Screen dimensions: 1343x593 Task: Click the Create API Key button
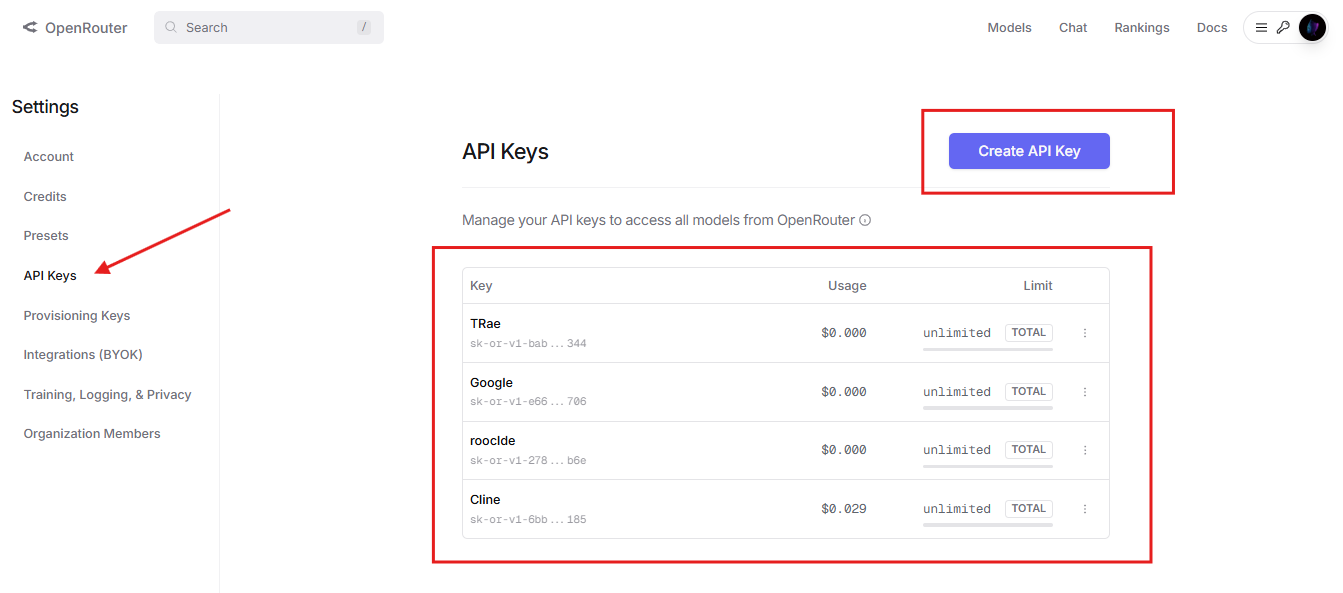(x=1029, y=151)
